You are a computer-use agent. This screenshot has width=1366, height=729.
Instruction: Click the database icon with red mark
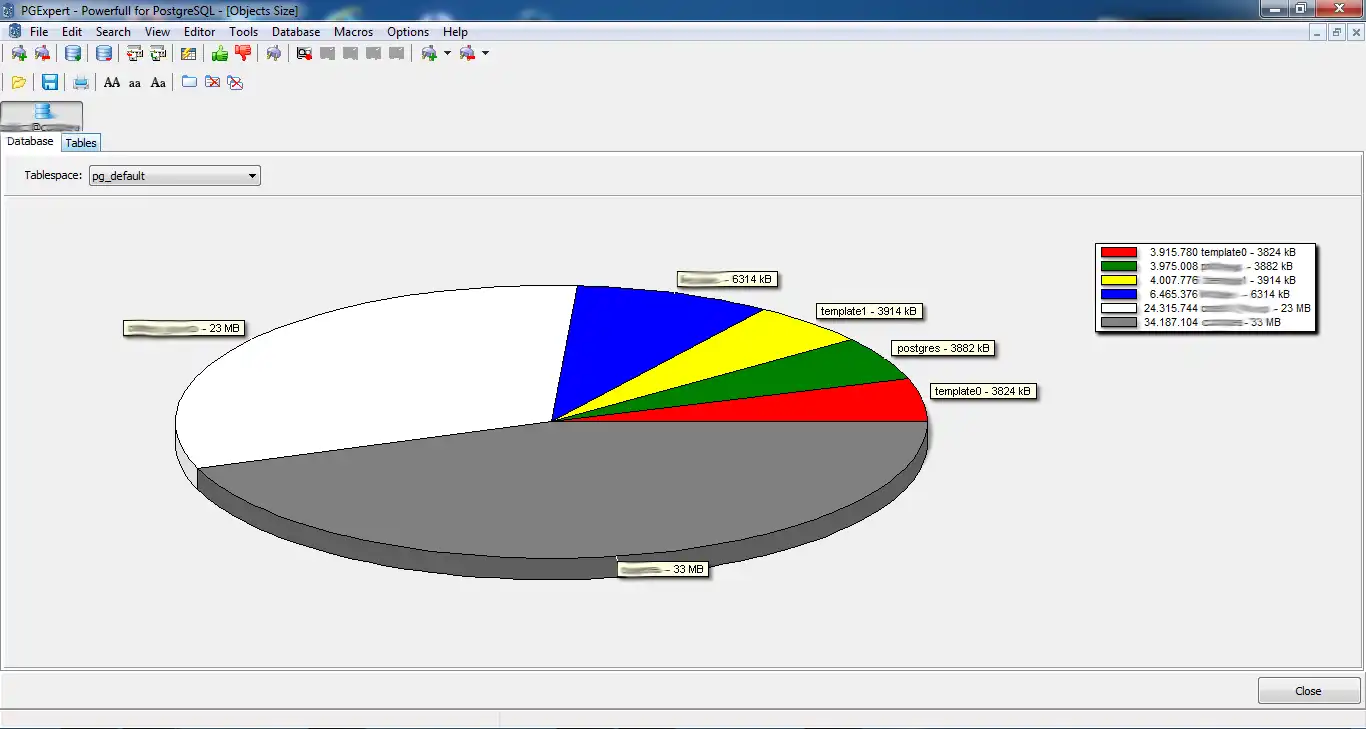click(x=103, y=53)
